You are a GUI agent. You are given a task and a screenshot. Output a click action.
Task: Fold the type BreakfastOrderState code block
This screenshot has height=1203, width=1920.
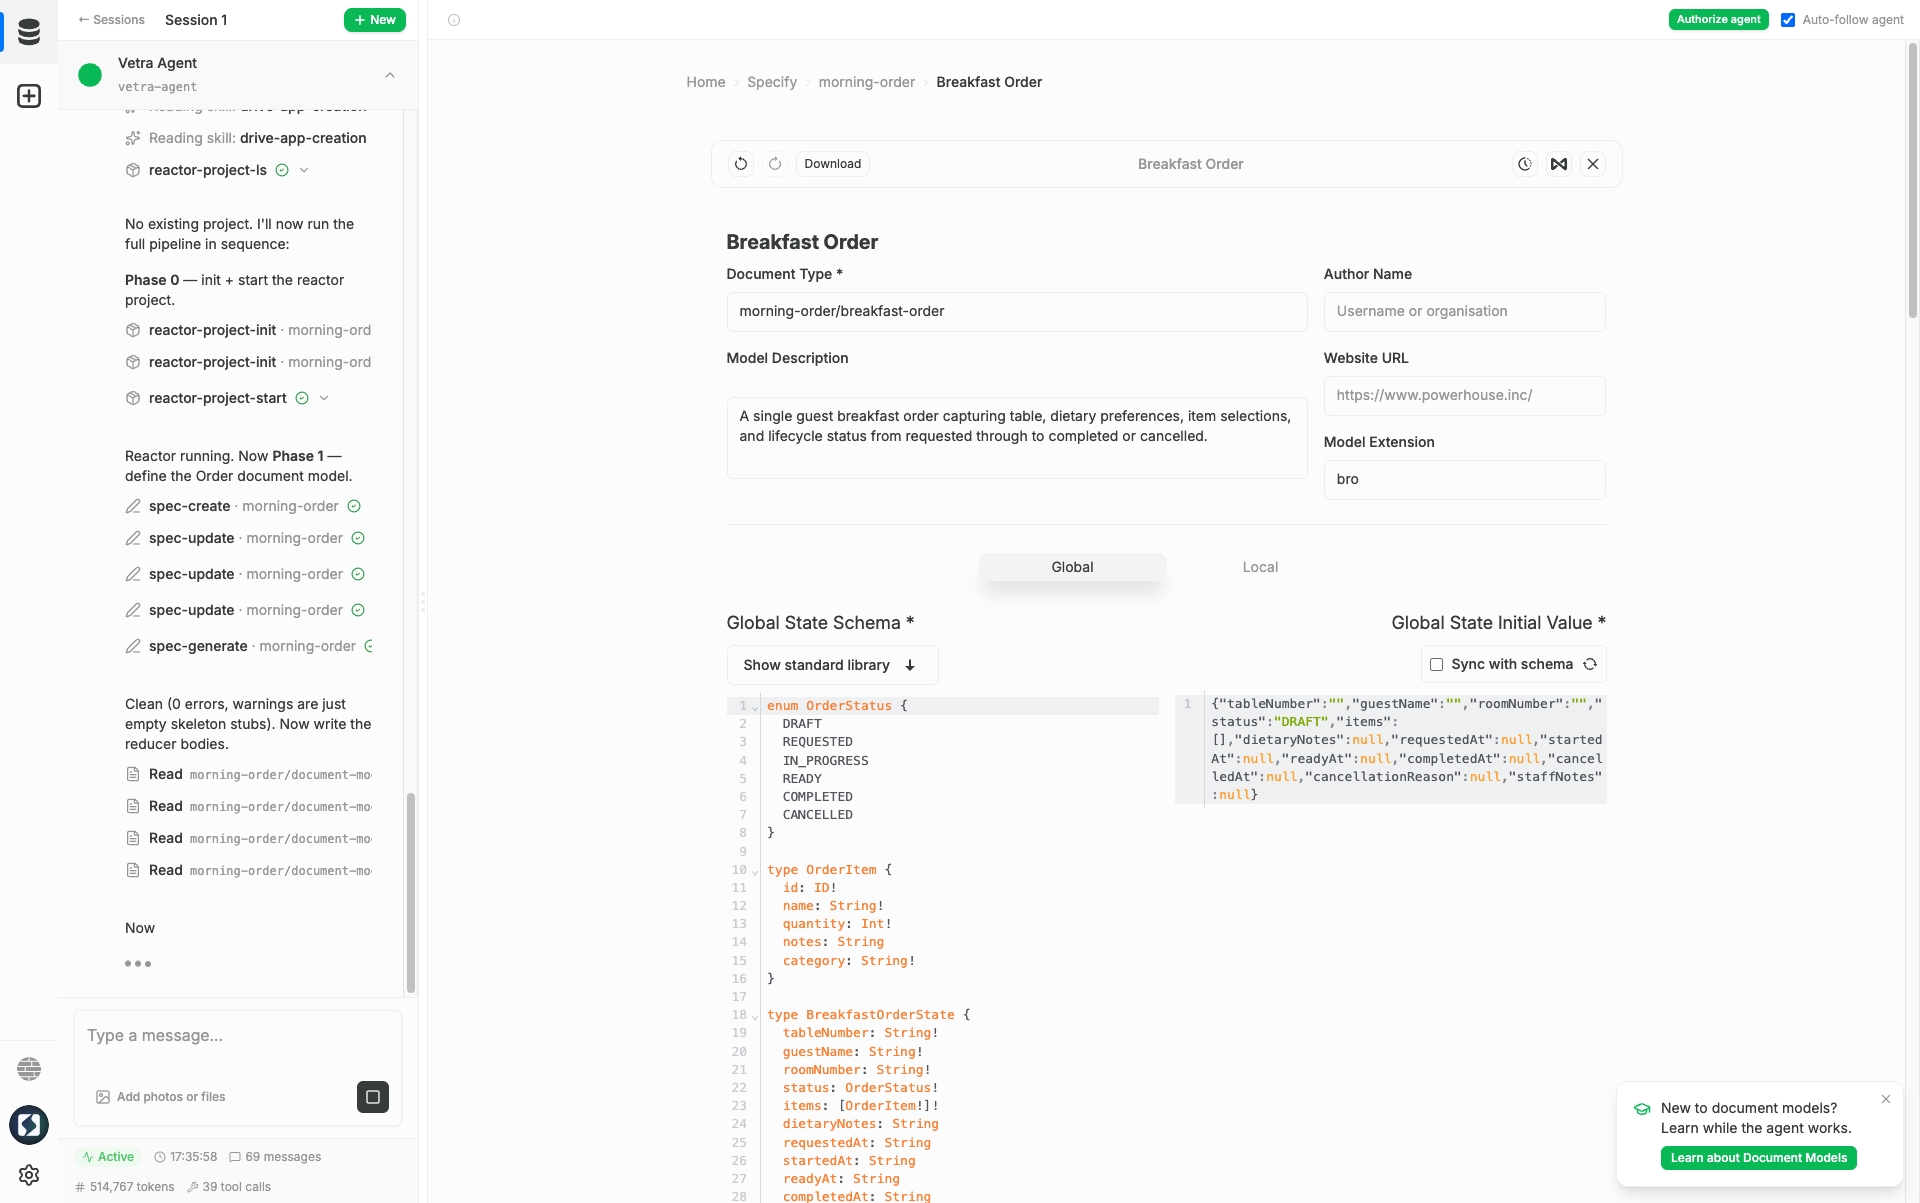pyautogui.click(x=755, y=1016)
